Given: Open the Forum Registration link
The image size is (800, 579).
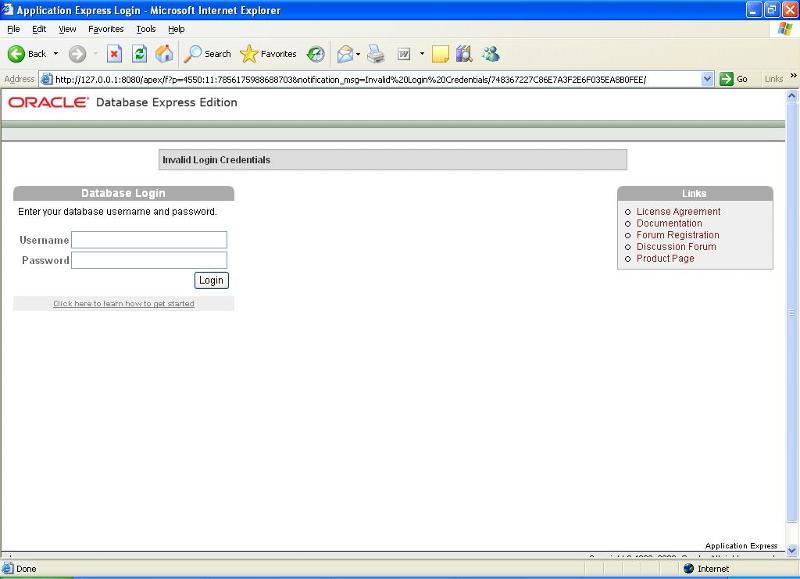Looking at the screenshot, I should 678,235.
